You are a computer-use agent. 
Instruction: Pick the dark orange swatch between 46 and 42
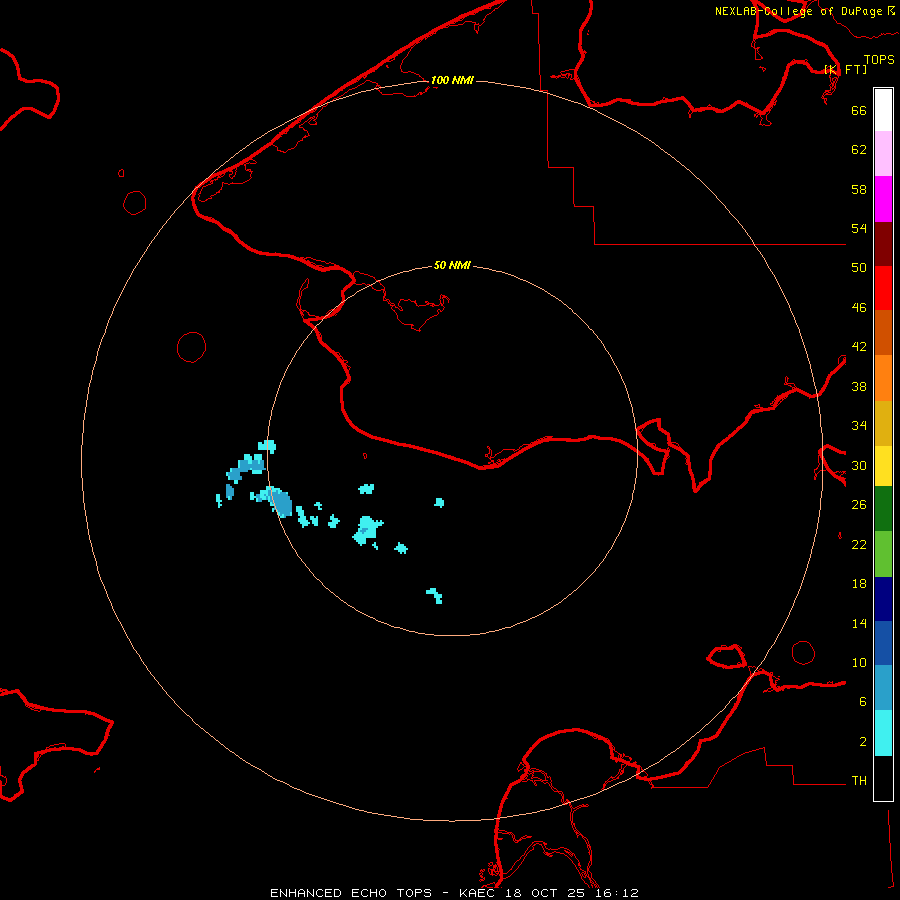point(883,332)
